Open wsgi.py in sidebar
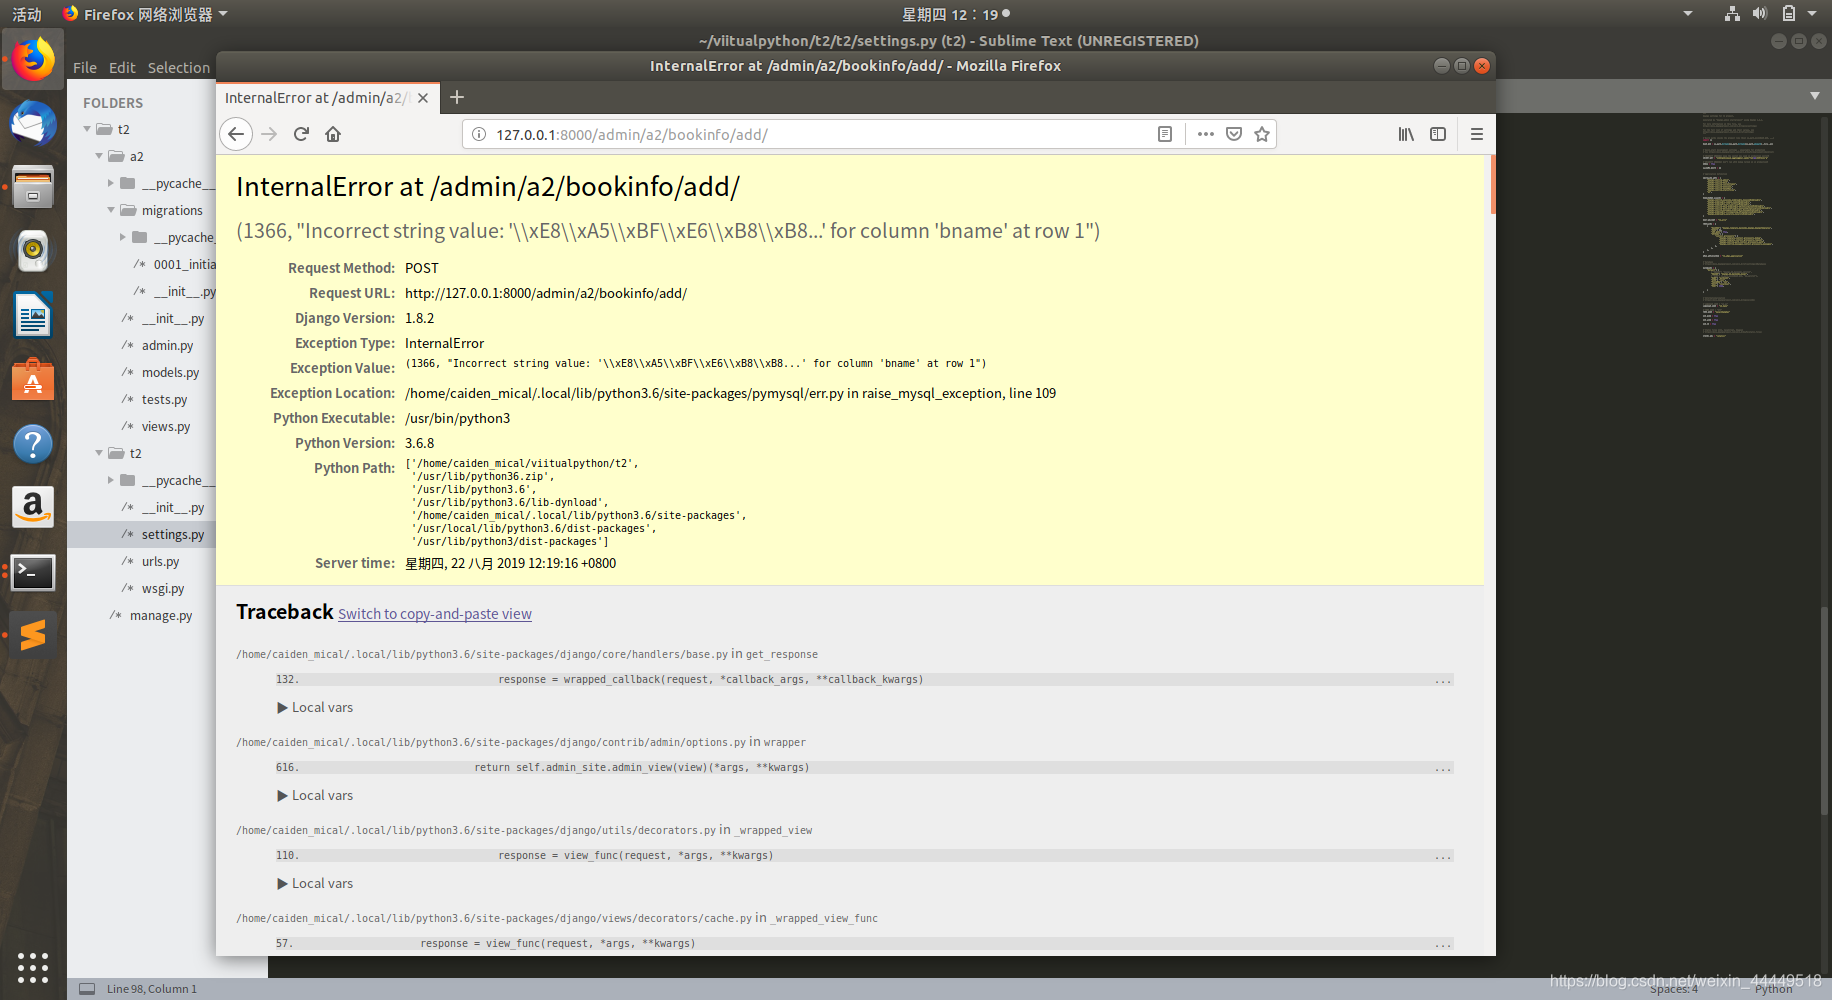Screen dimensions: 1832x1000 162,588
